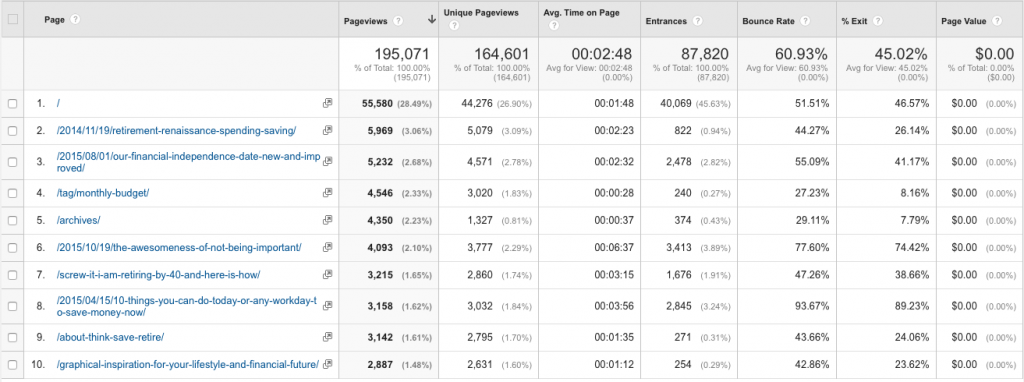Click the total entrances value 87,820
The height and width of the screenshot is (382, 1024).
(x=705, y=54)
